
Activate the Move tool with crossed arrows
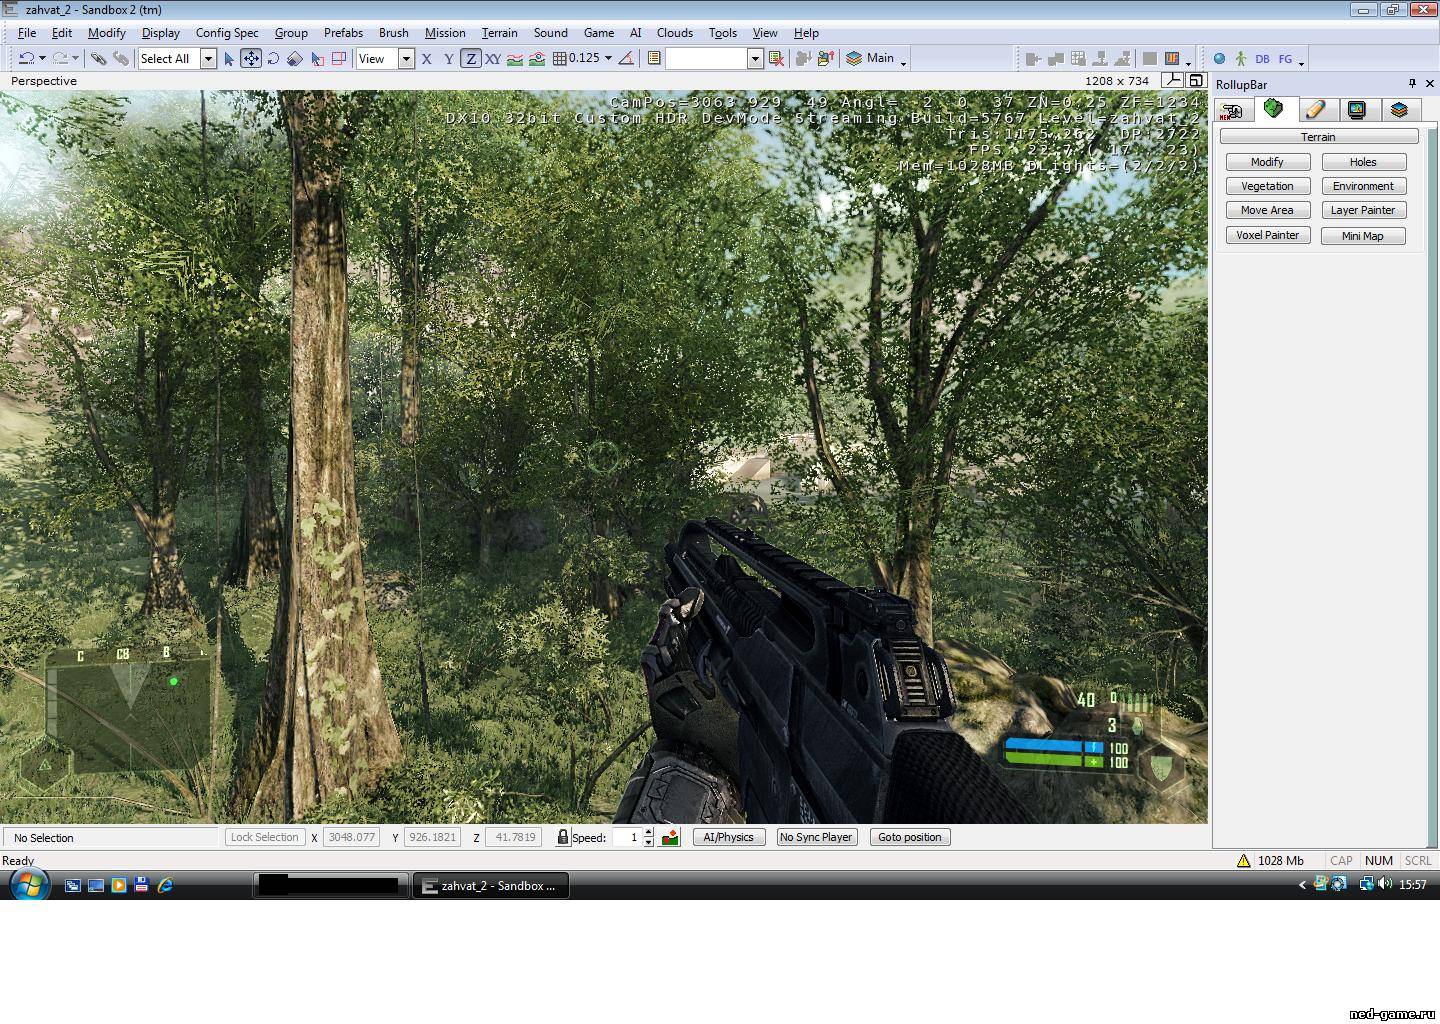tap(250, 59)
